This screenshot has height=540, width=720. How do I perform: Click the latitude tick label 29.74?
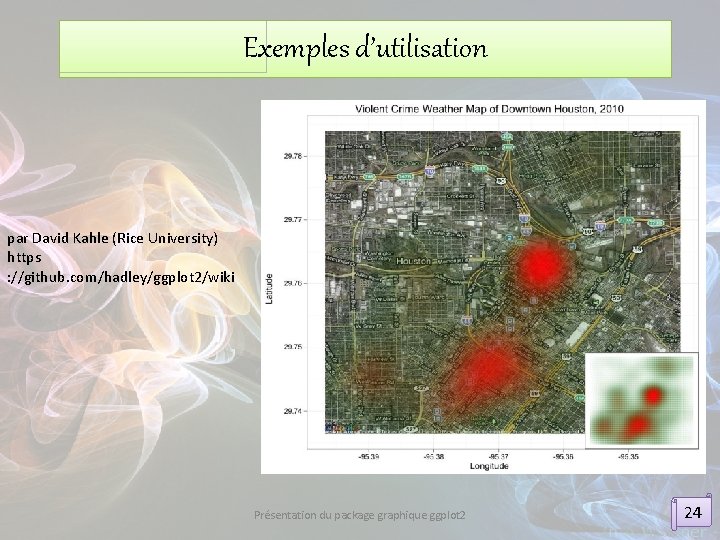tap(293, 411)
